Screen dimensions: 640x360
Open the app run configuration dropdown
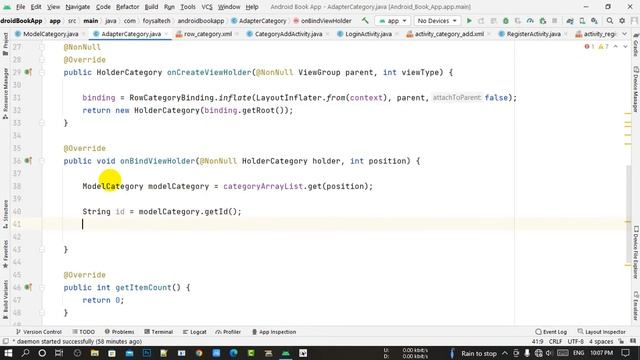tap(393, 20)
